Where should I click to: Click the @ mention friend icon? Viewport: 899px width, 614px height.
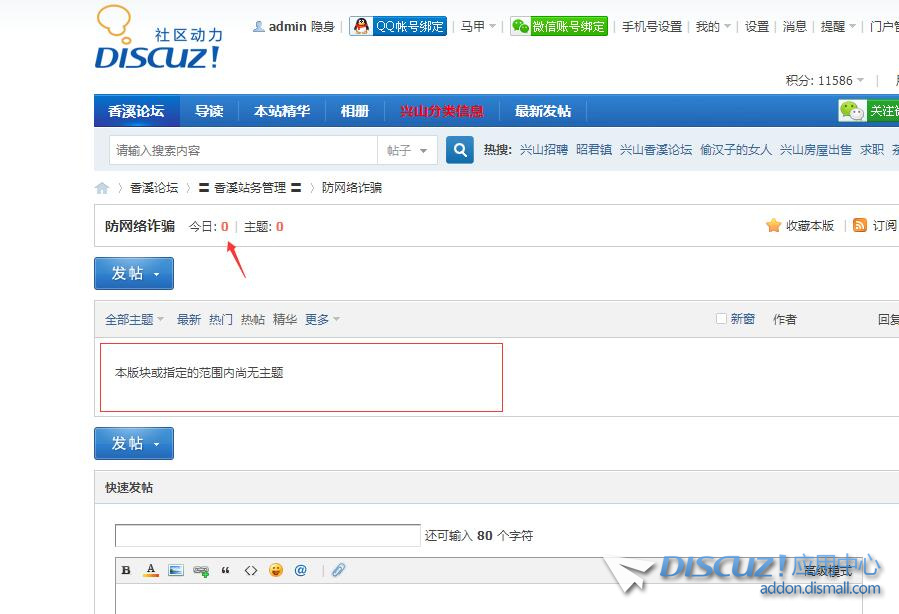300,570
